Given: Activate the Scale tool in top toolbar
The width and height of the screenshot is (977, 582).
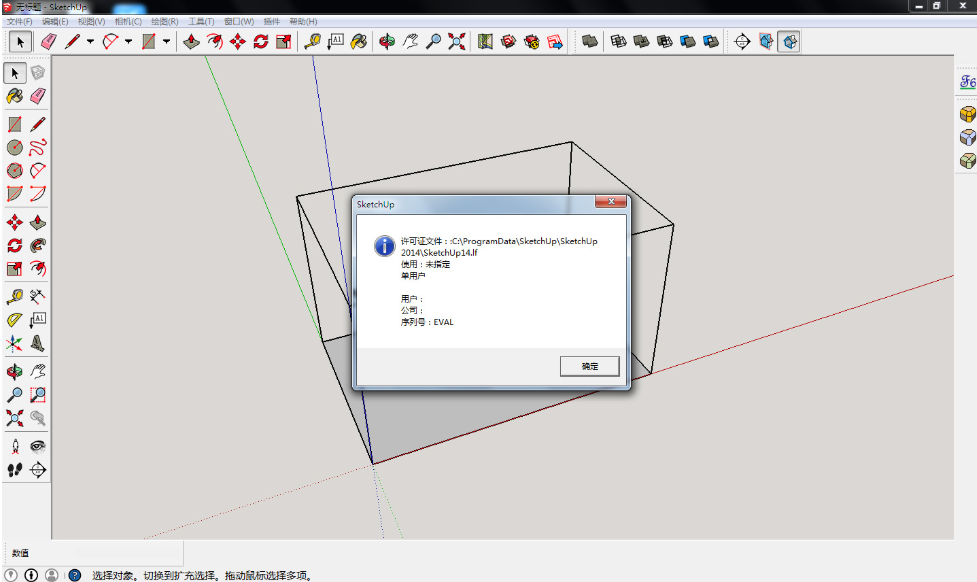Looking at the screenshot, I should (284, 42).
